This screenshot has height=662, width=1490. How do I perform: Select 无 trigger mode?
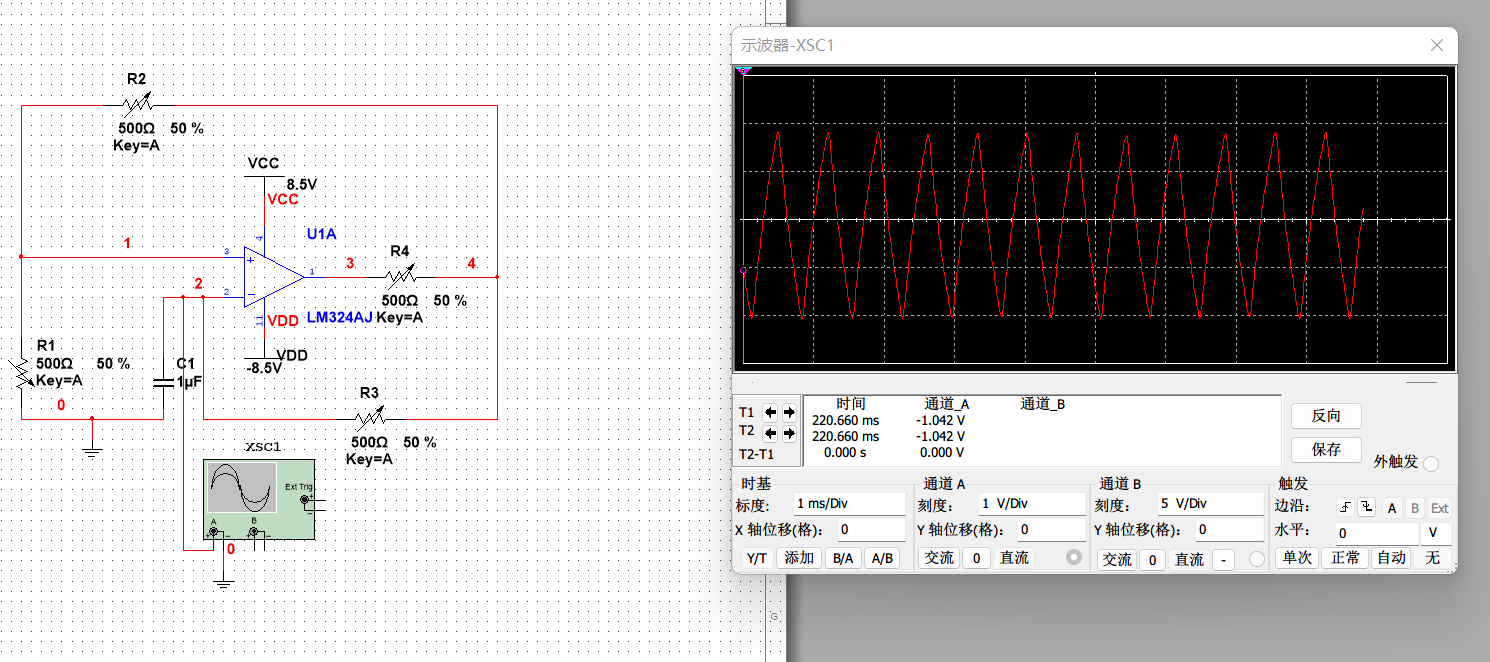click(x=1433, y=558)
